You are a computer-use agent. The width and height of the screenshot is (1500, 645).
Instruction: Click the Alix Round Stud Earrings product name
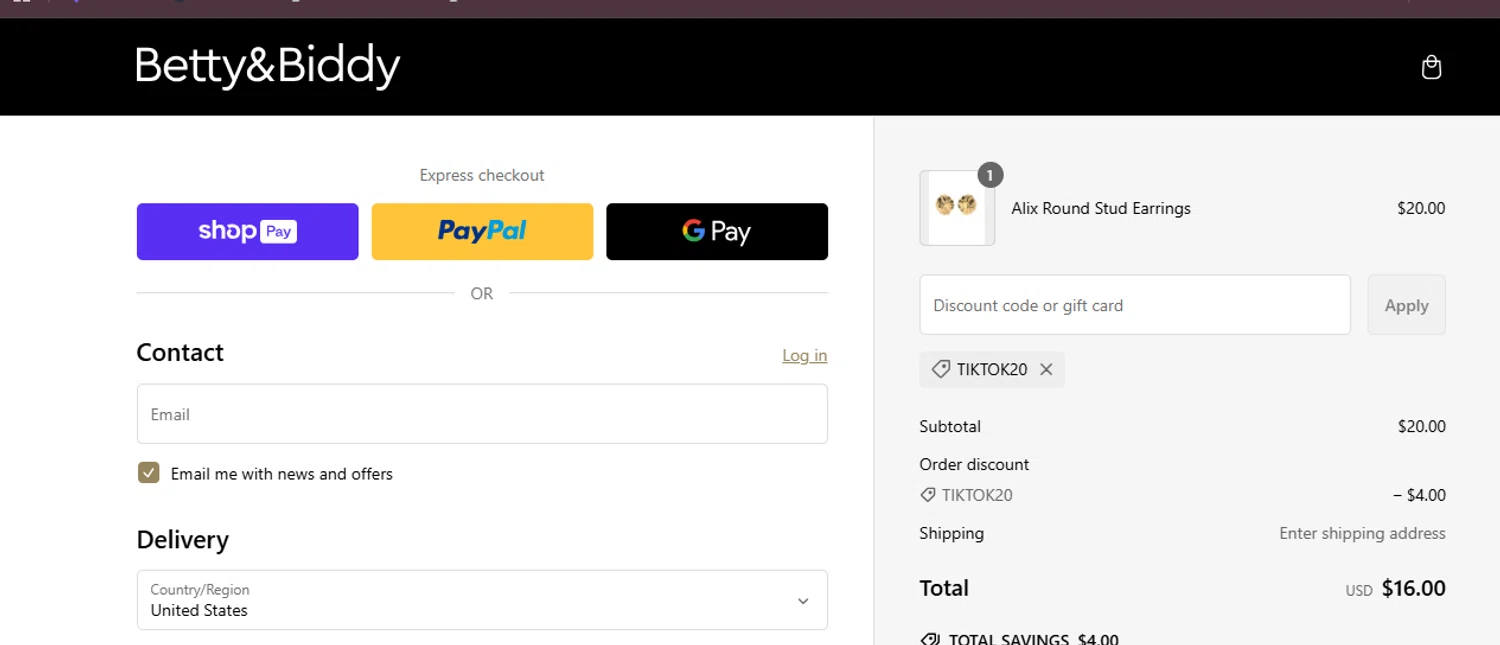(1101, 208)
